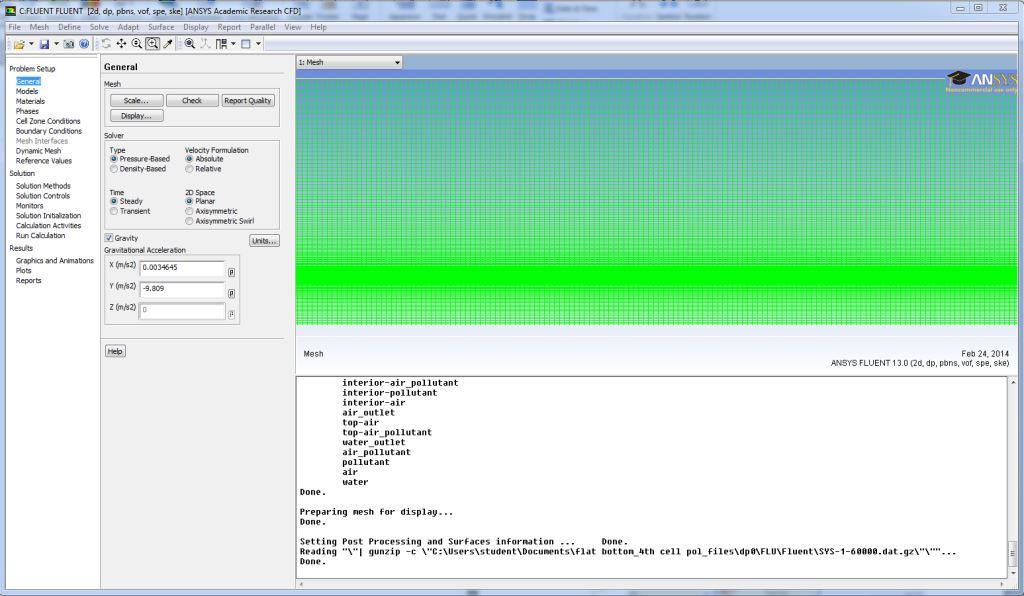
Task: Open the Display menu
Action: tap(196, 27)
